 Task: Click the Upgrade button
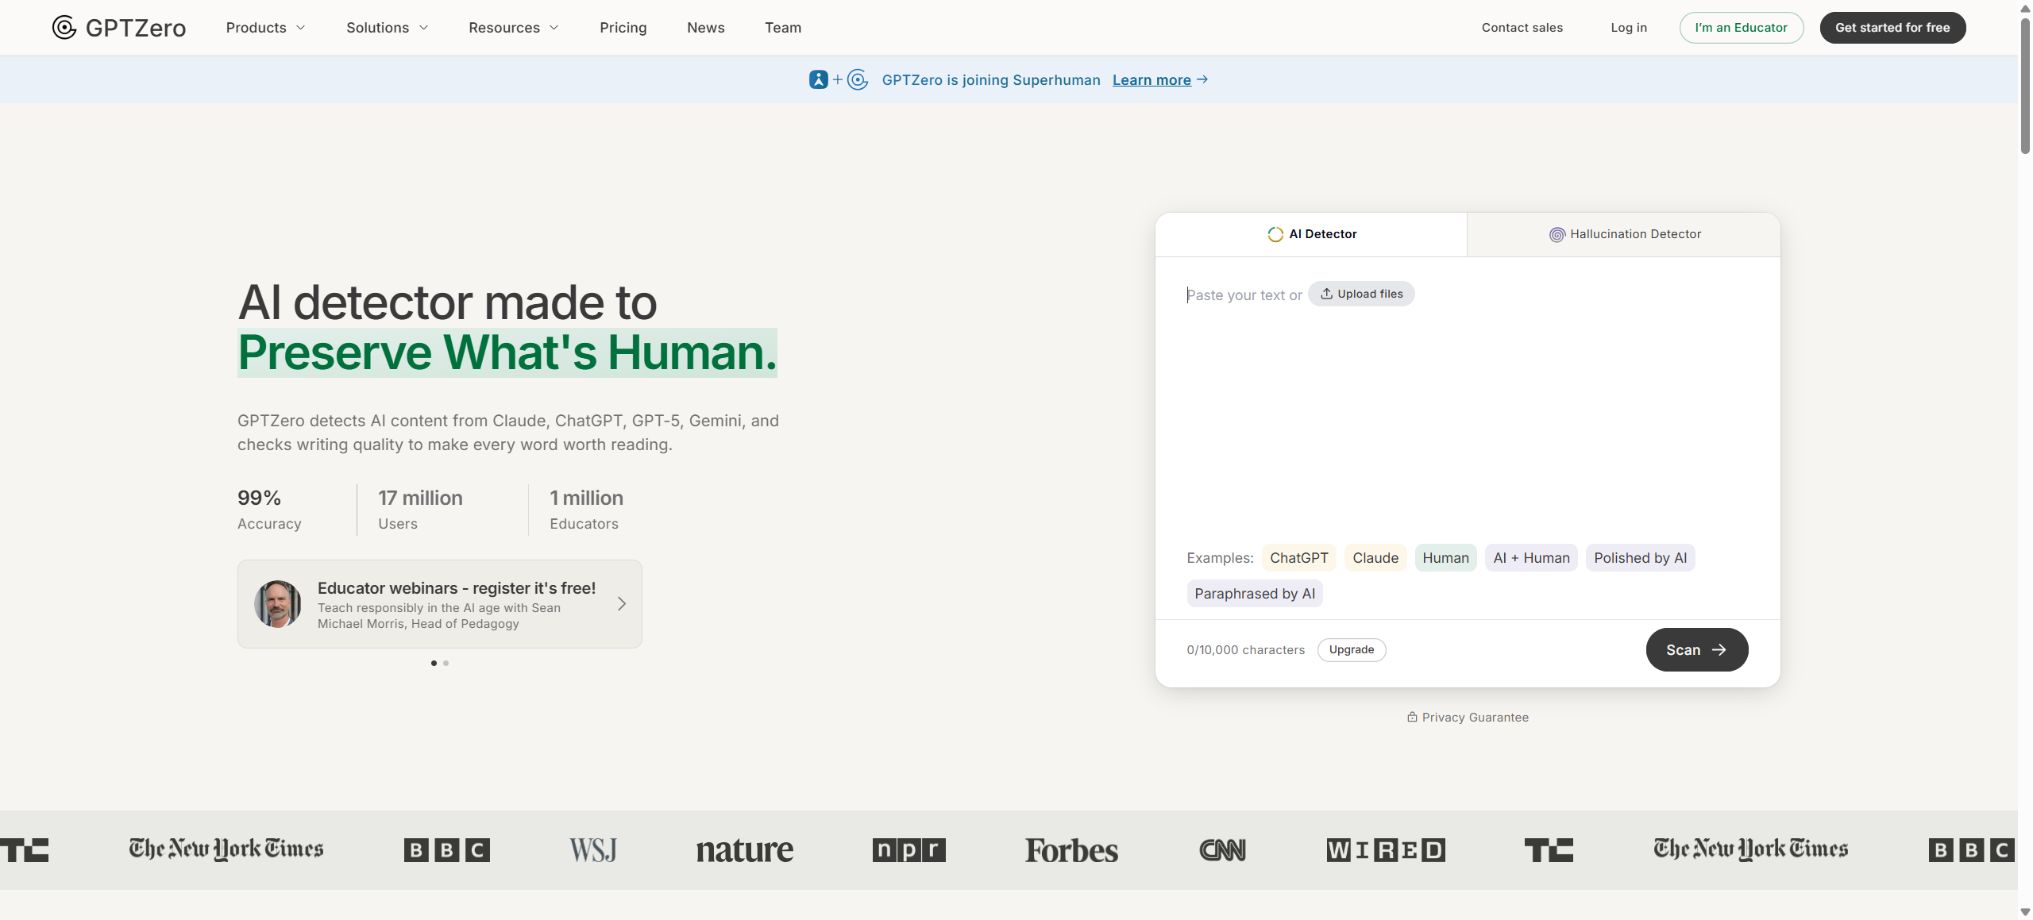tap(1351, 650)
